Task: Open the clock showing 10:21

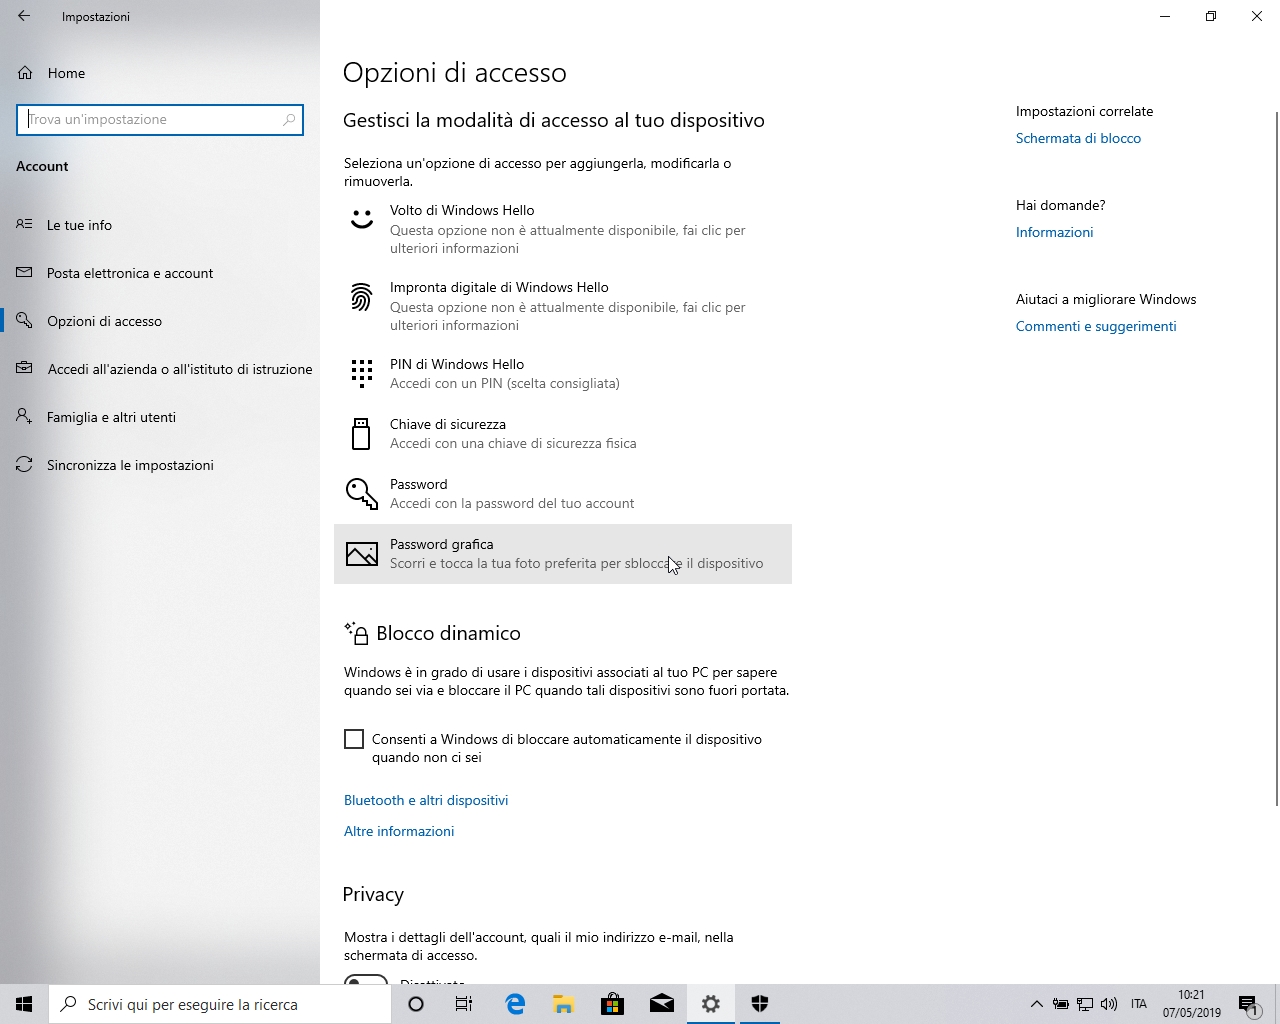Action: (1191, 1004)
